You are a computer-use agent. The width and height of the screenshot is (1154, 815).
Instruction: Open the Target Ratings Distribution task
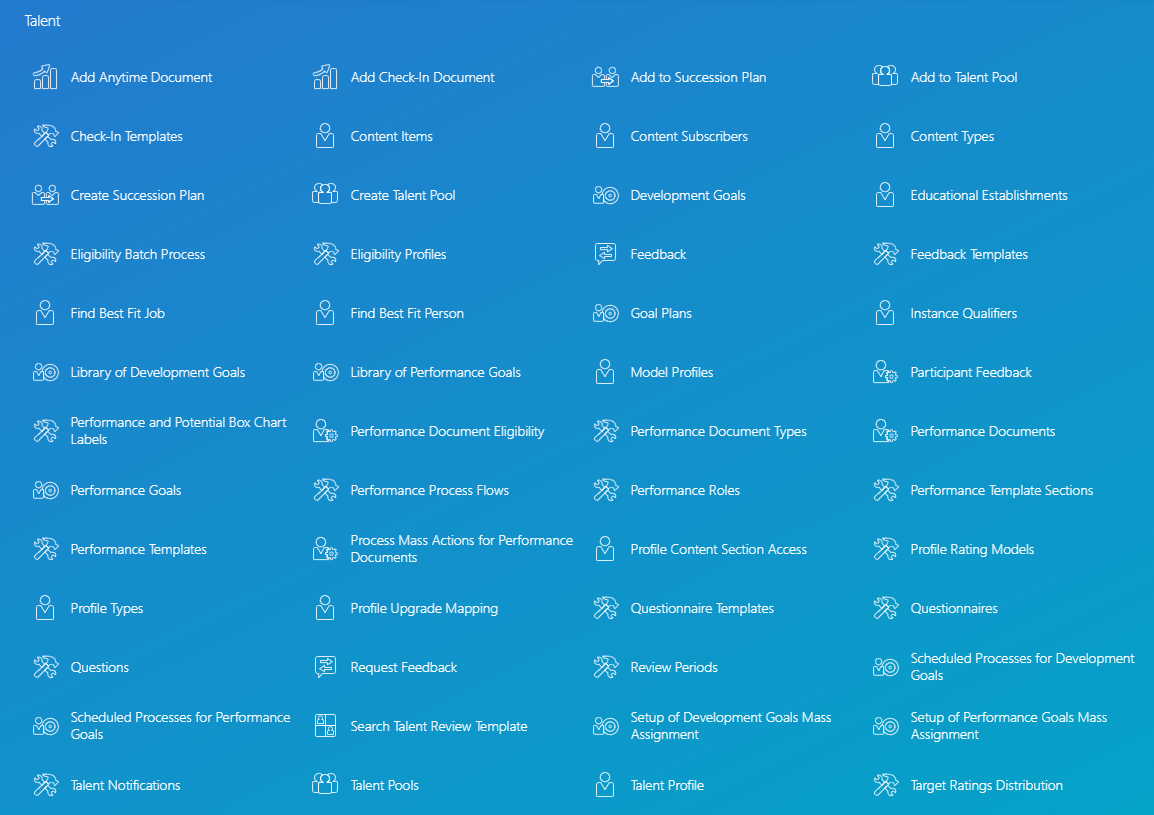click(x=986, y=785)
